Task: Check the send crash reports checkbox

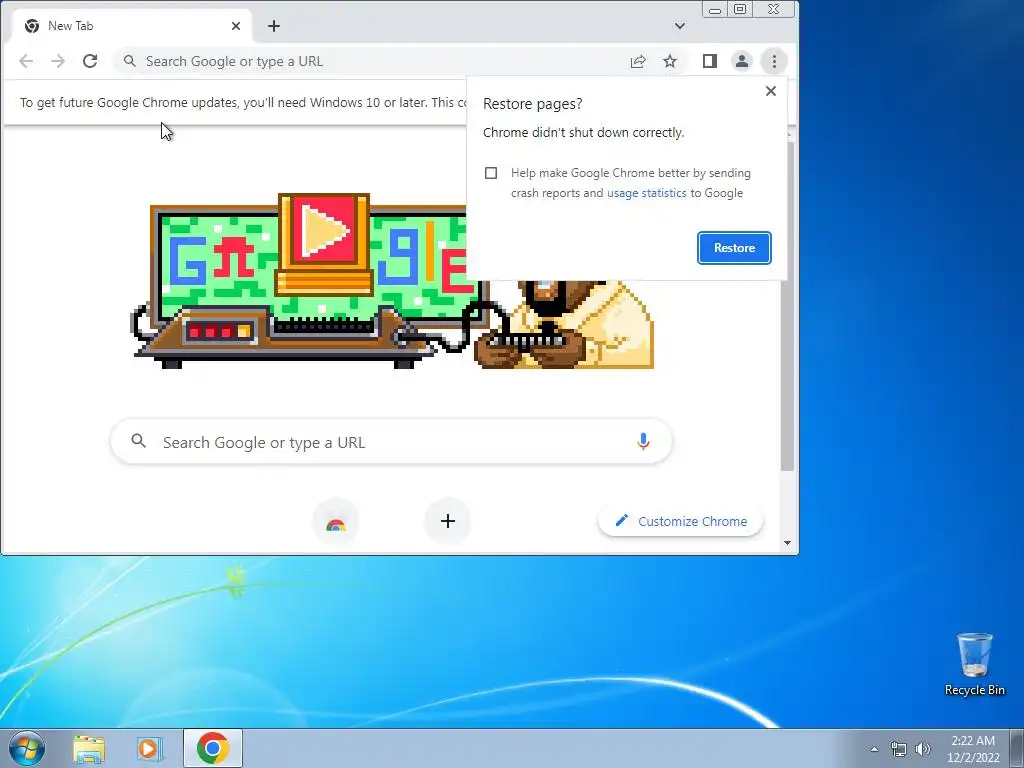Action: 491,173
